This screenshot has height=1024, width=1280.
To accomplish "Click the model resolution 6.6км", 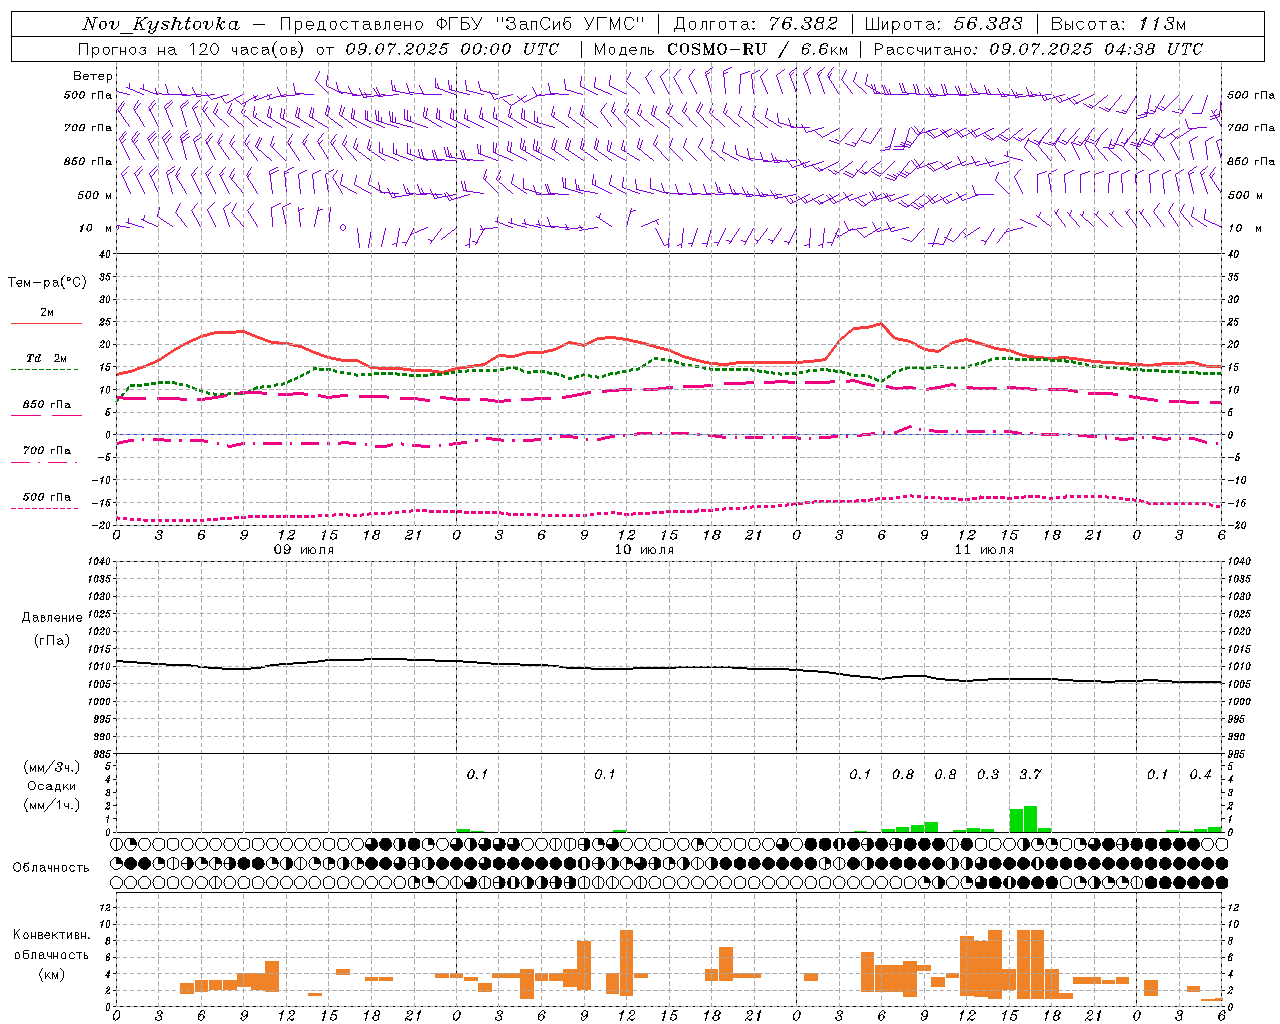I will pos(824,49).
